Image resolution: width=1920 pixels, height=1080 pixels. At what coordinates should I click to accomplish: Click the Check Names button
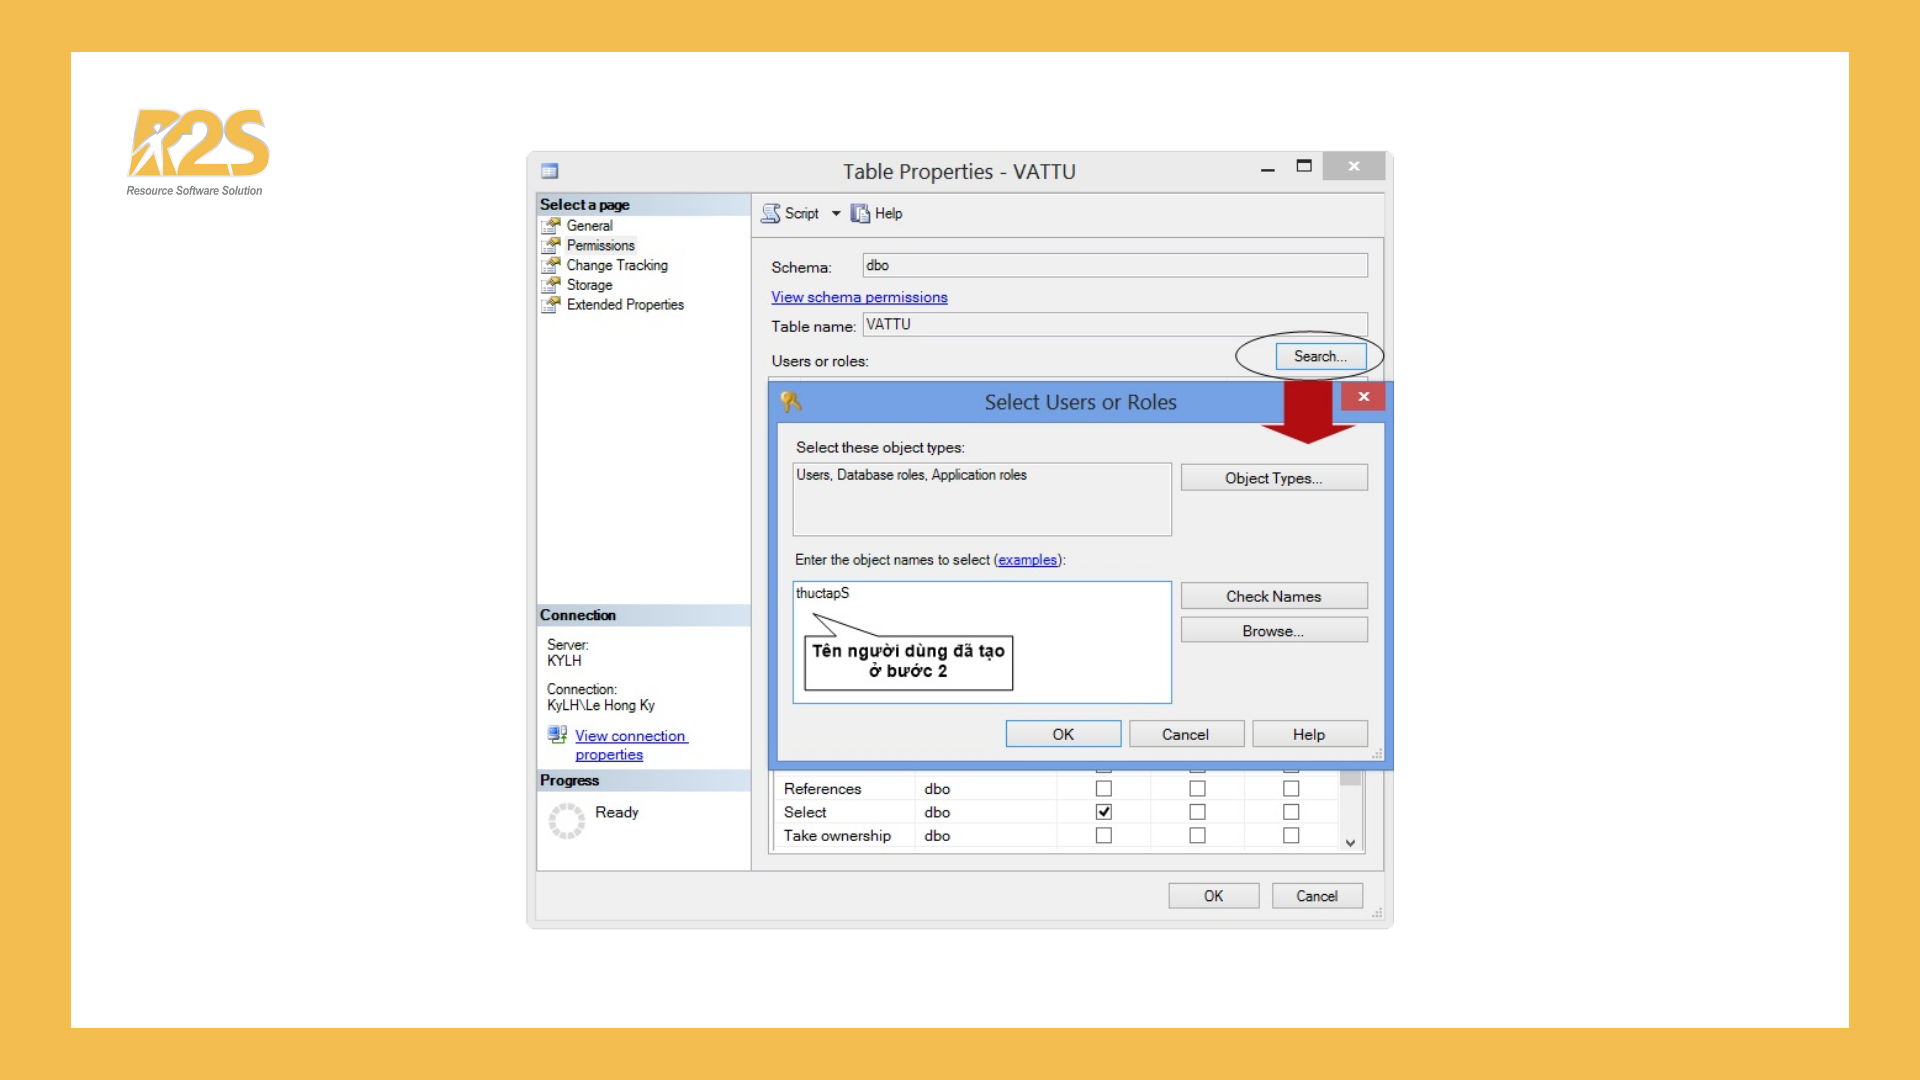pos(1273,595)
